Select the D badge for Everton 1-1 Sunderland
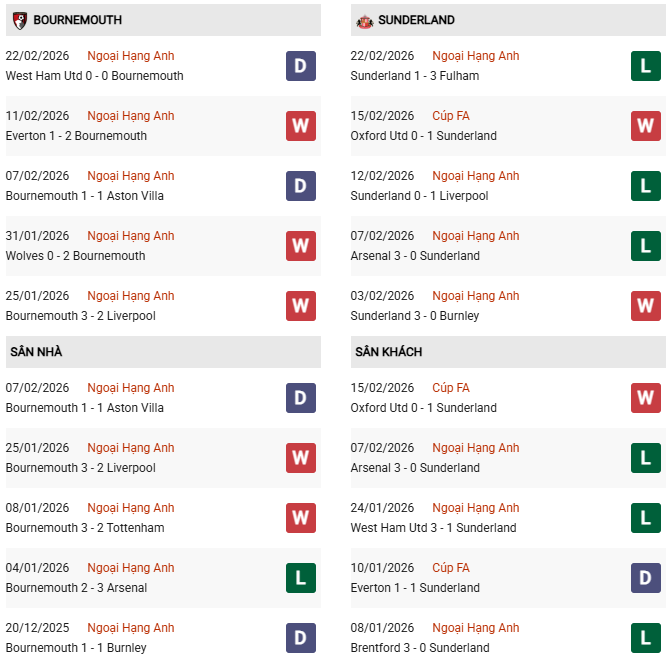Image resolution: width=669 pixels, height=663 pixels. tap(646, 578)
